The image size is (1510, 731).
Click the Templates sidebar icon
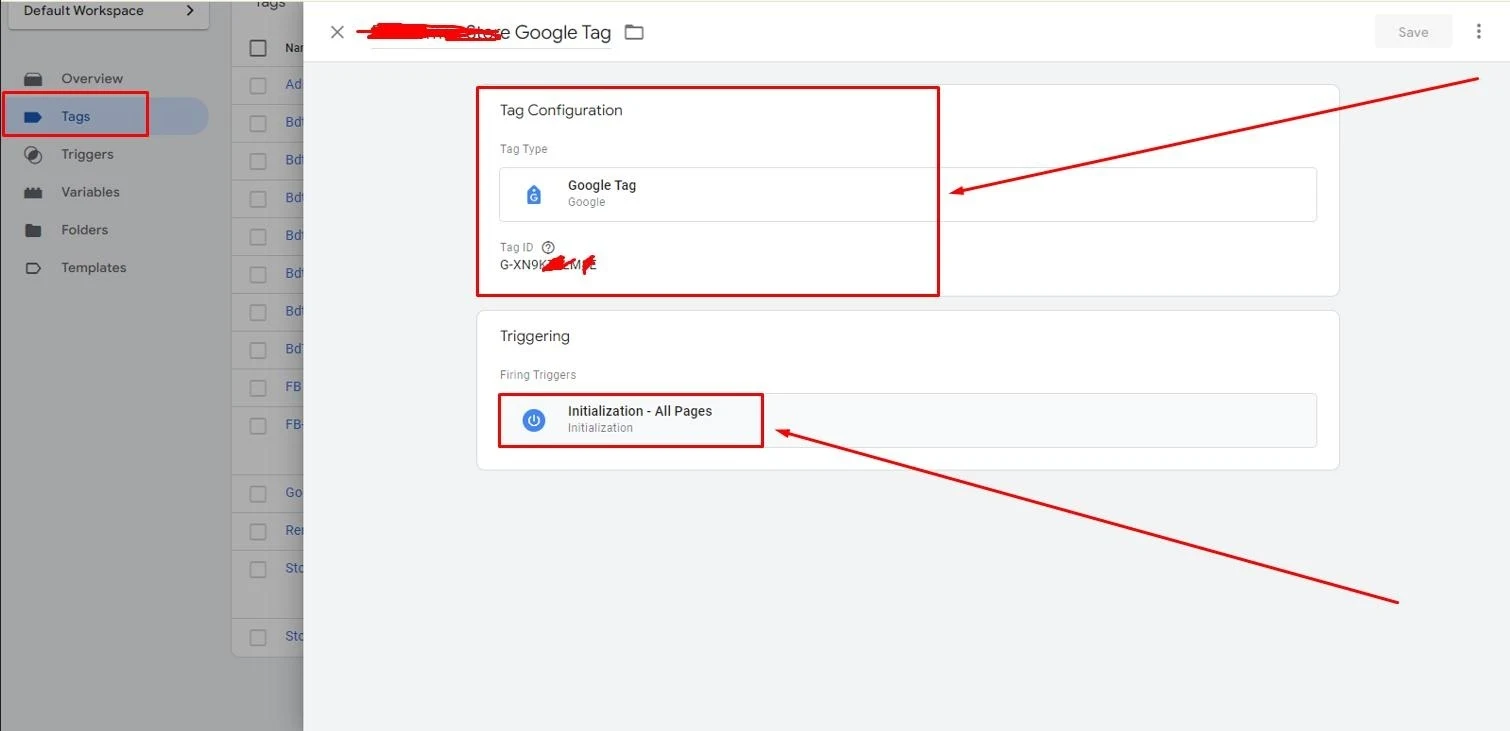coord(33,268)
